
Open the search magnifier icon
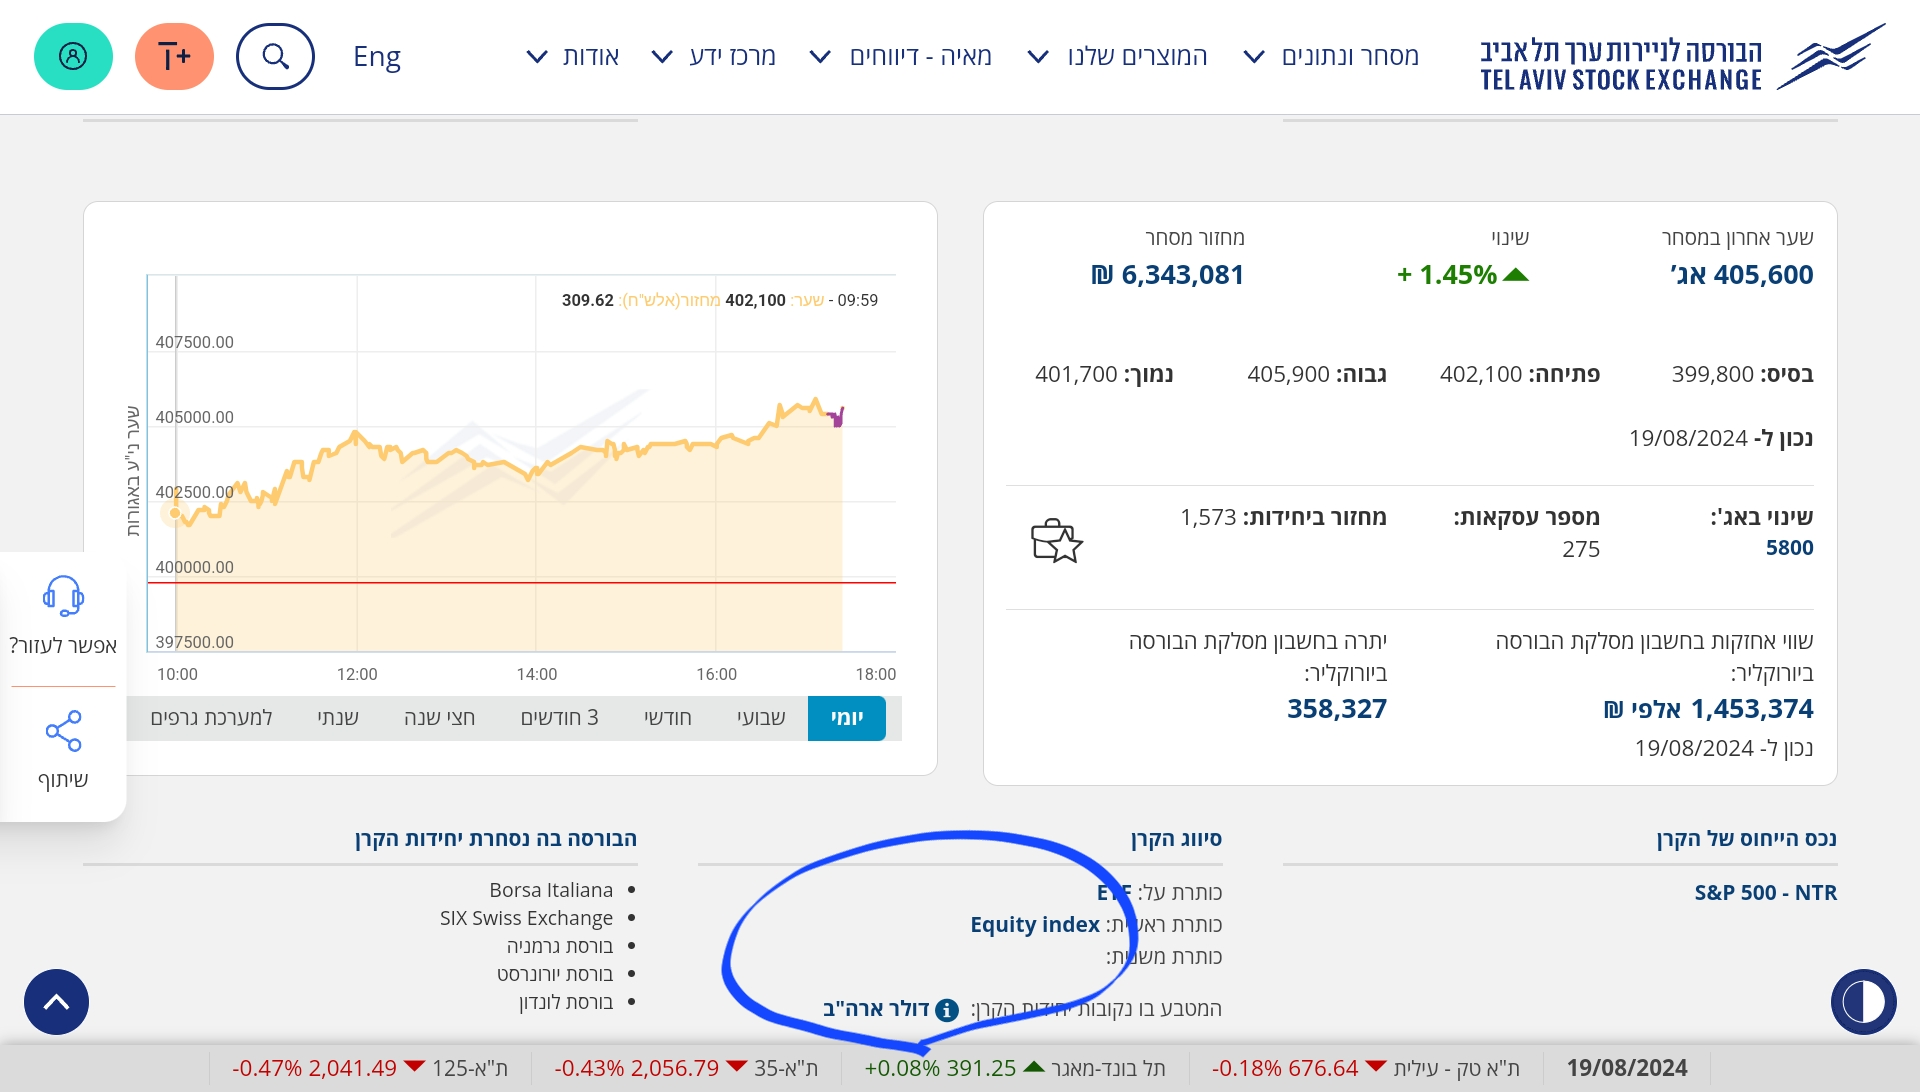275,57
